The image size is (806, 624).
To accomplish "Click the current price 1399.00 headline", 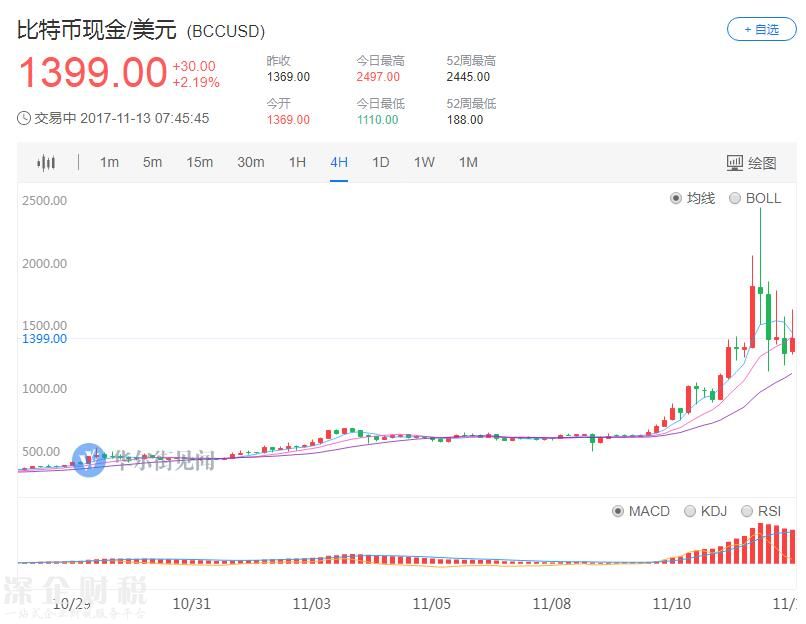I will pos(93,72).
